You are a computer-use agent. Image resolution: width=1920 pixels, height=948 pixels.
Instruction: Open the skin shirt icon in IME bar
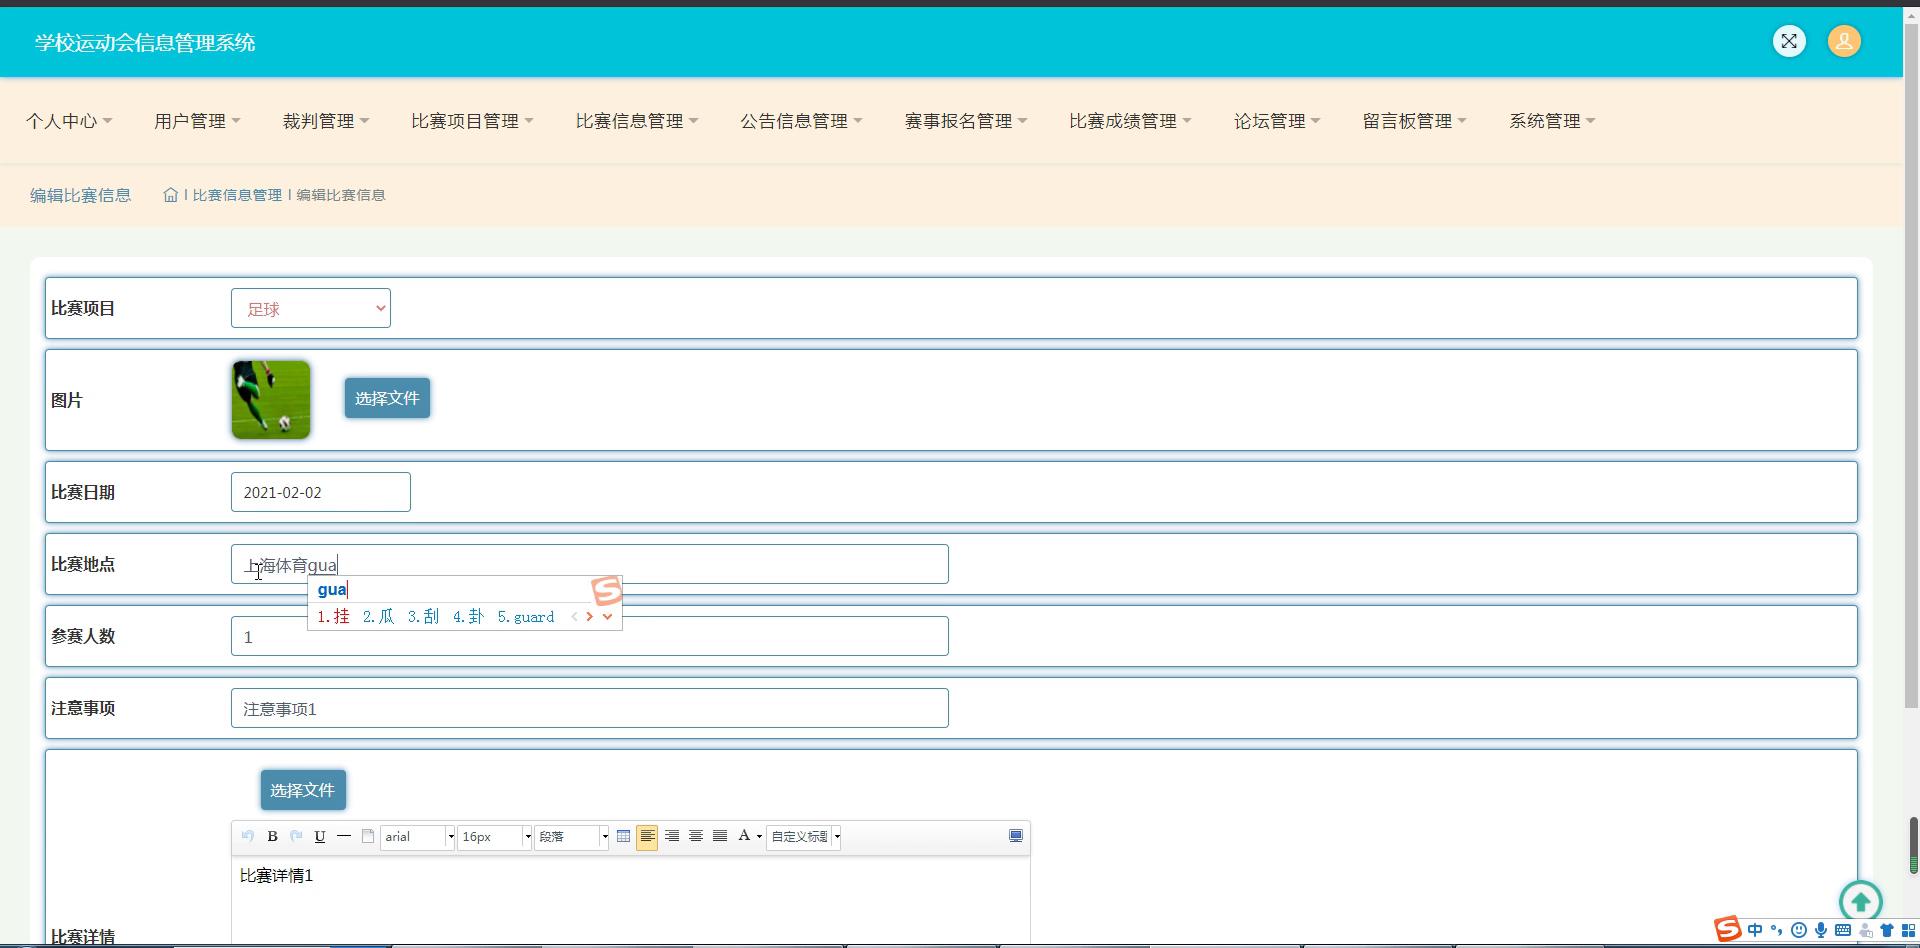pos(1887,930)
